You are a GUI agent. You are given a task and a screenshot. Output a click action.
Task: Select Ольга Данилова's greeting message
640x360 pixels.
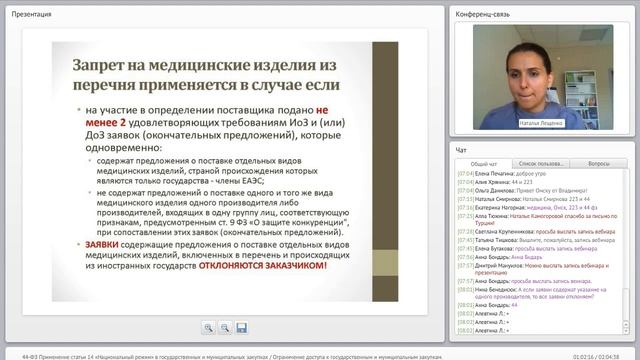[522, 191]
